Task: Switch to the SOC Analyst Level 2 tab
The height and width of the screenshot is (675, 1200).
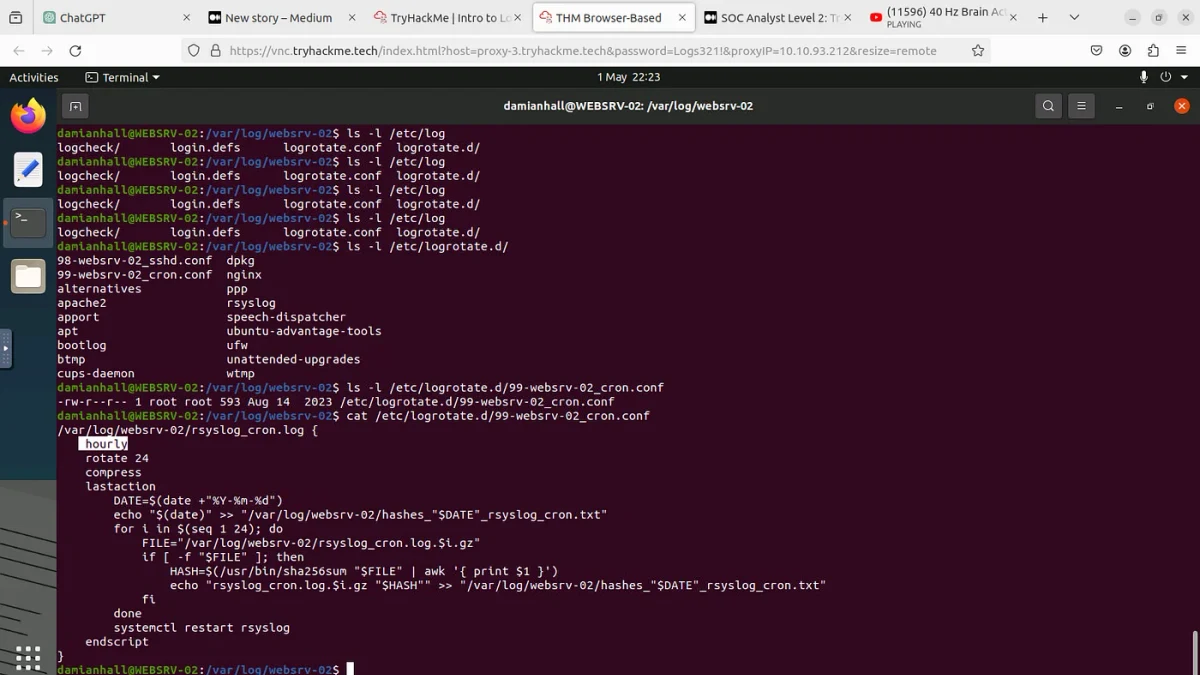Action: click(x=776, y=18)
